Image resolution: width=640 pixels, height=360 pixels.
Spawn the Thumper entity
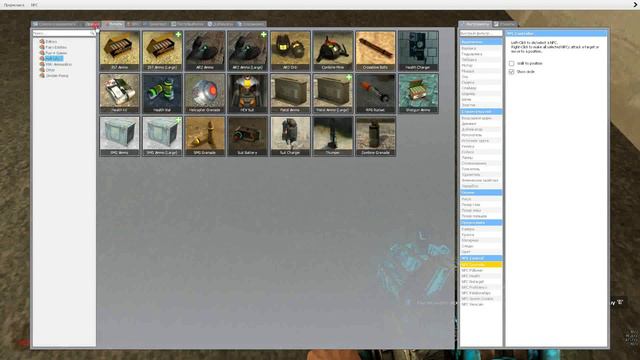click(333, 136)
